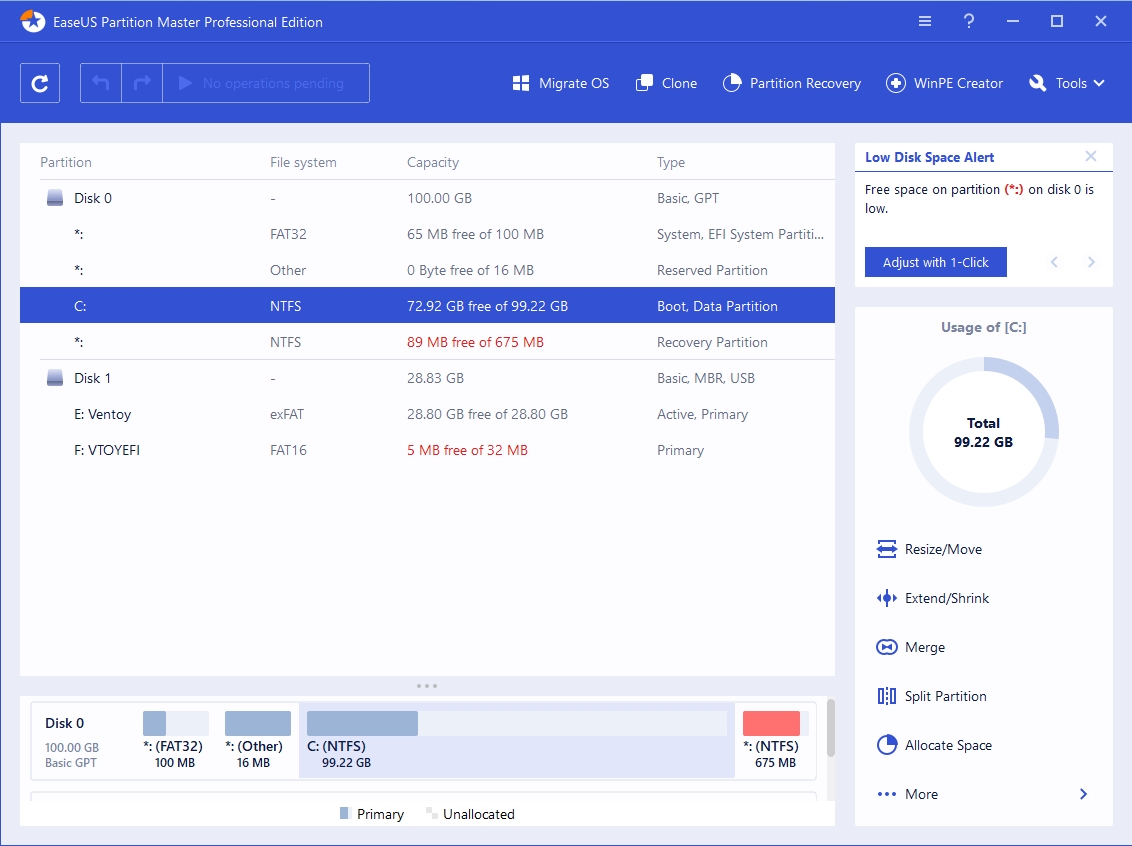Open the help question mark icon

[969, 21]
